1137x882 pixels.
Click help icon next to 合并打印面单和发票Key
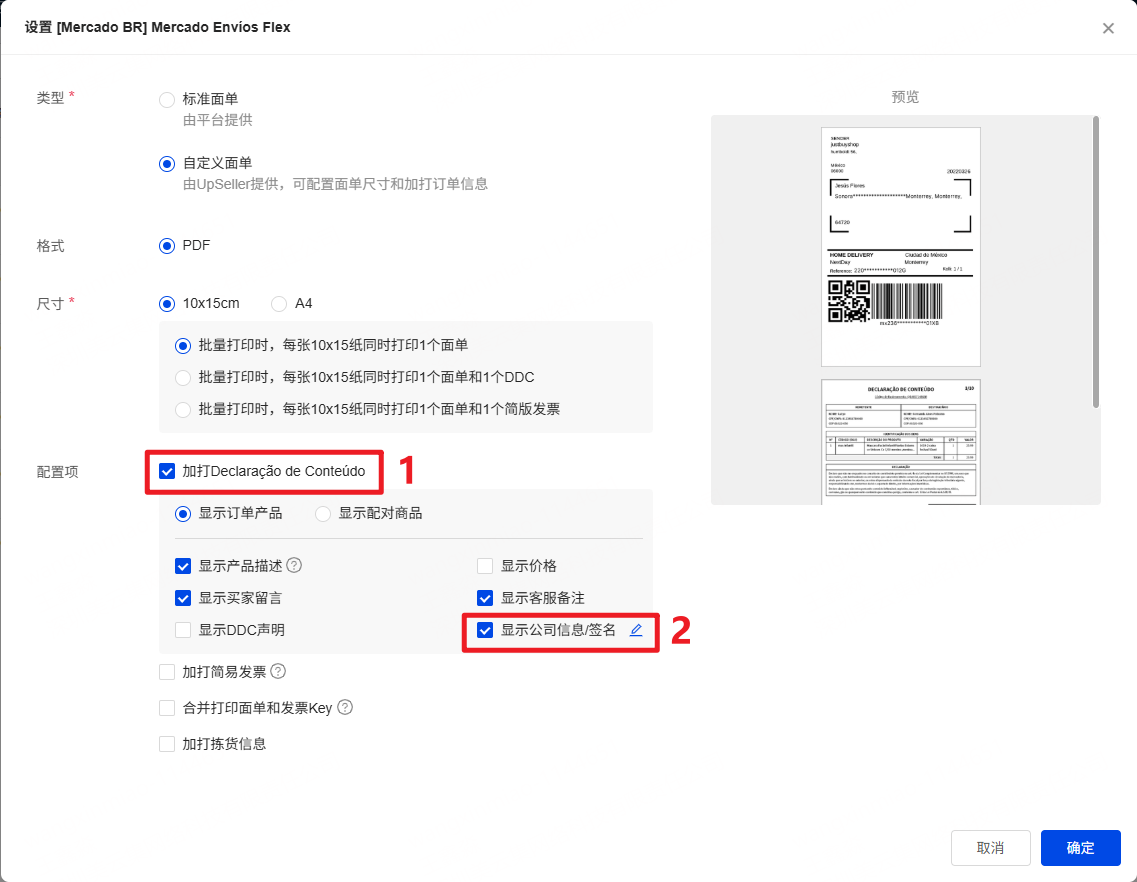click(x=345, y=707)
